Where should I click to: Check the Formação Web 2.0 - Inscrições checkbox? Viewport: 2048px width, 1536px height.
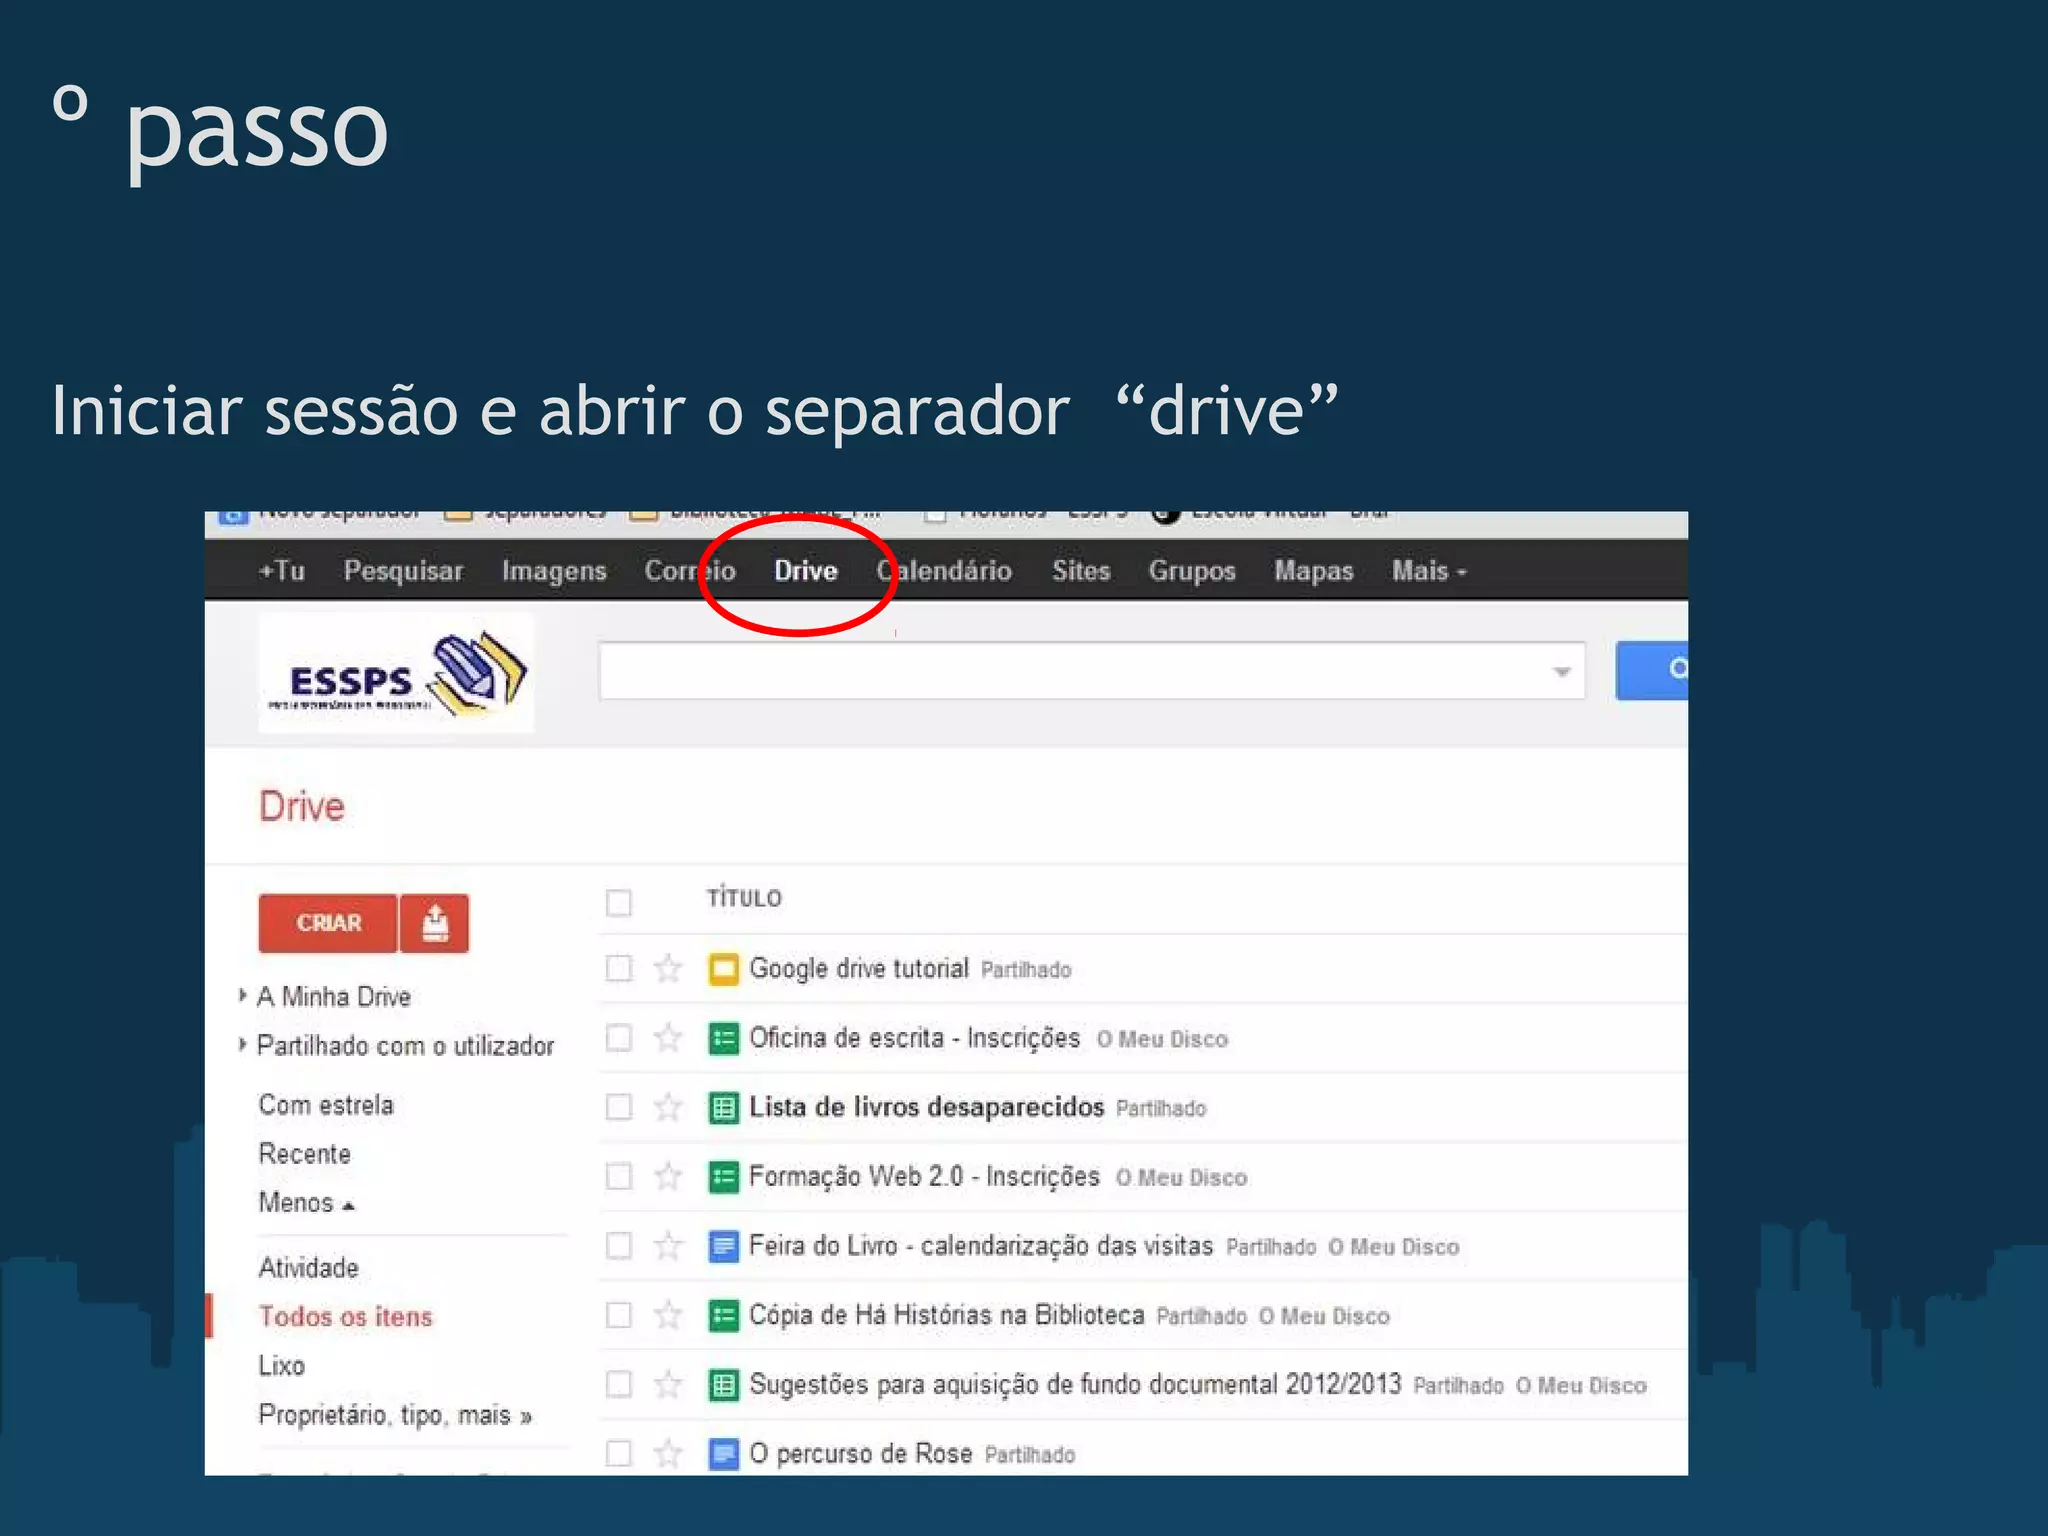[x=619, y=1176]
